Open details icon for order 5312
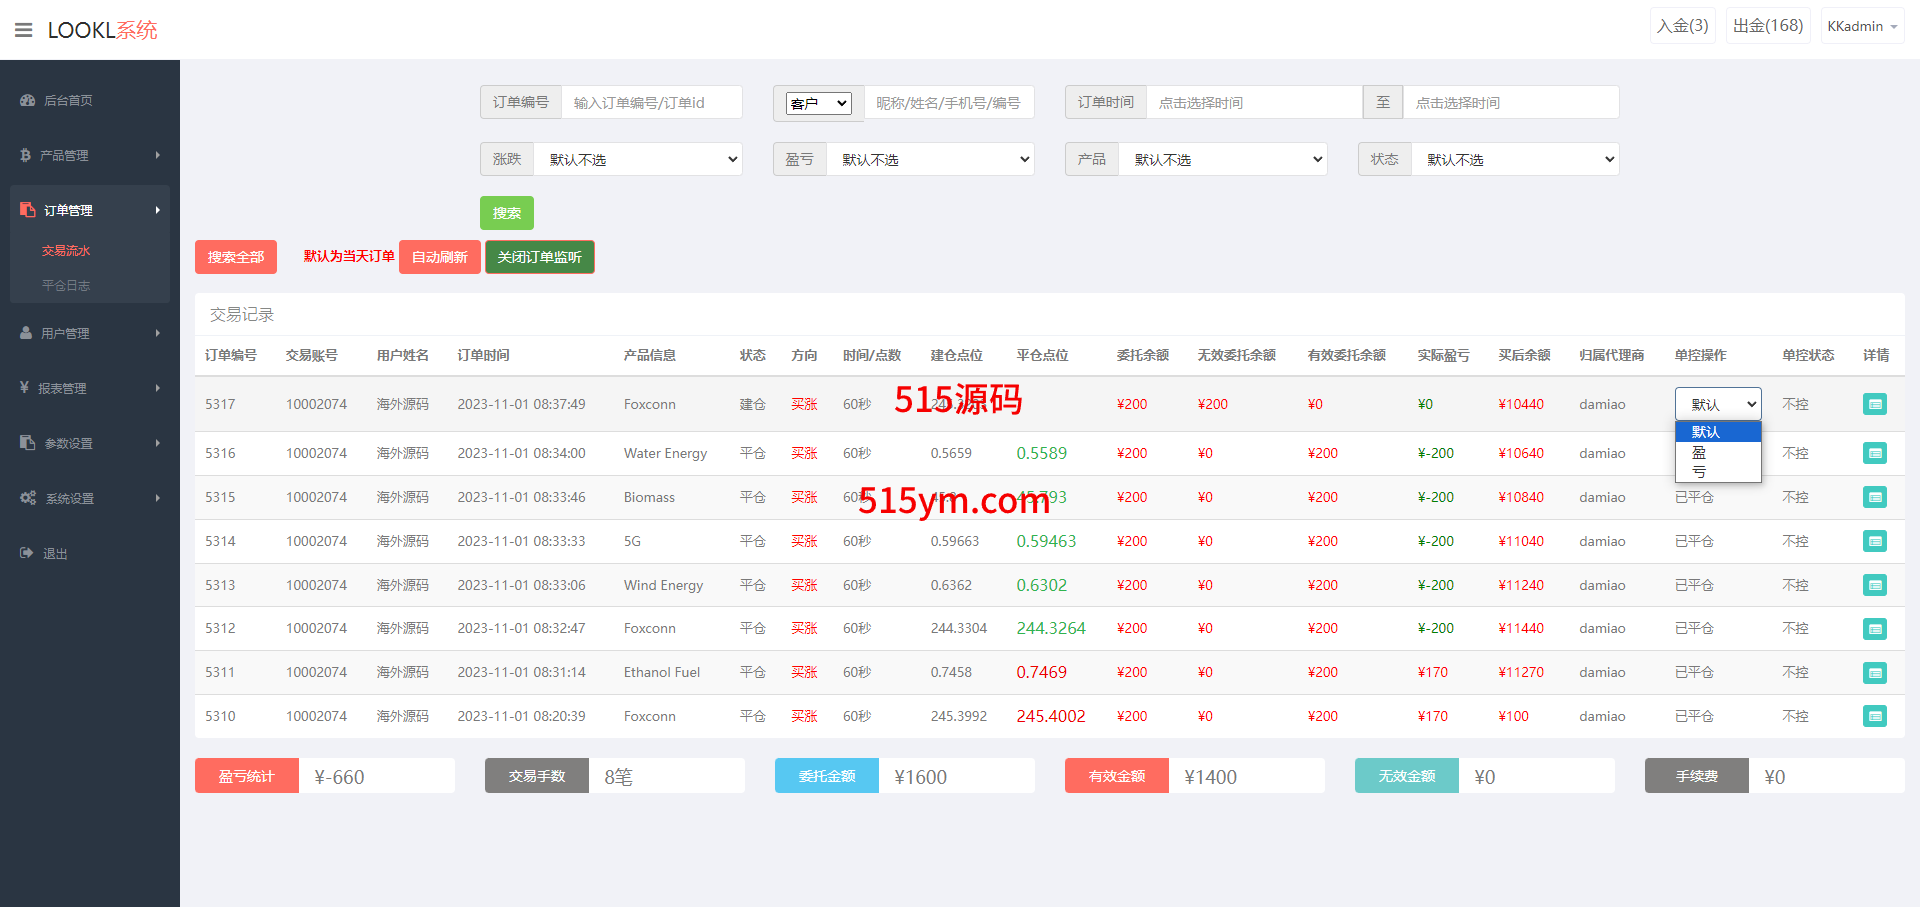The image size is (1920, 907). click(1874, 629)
